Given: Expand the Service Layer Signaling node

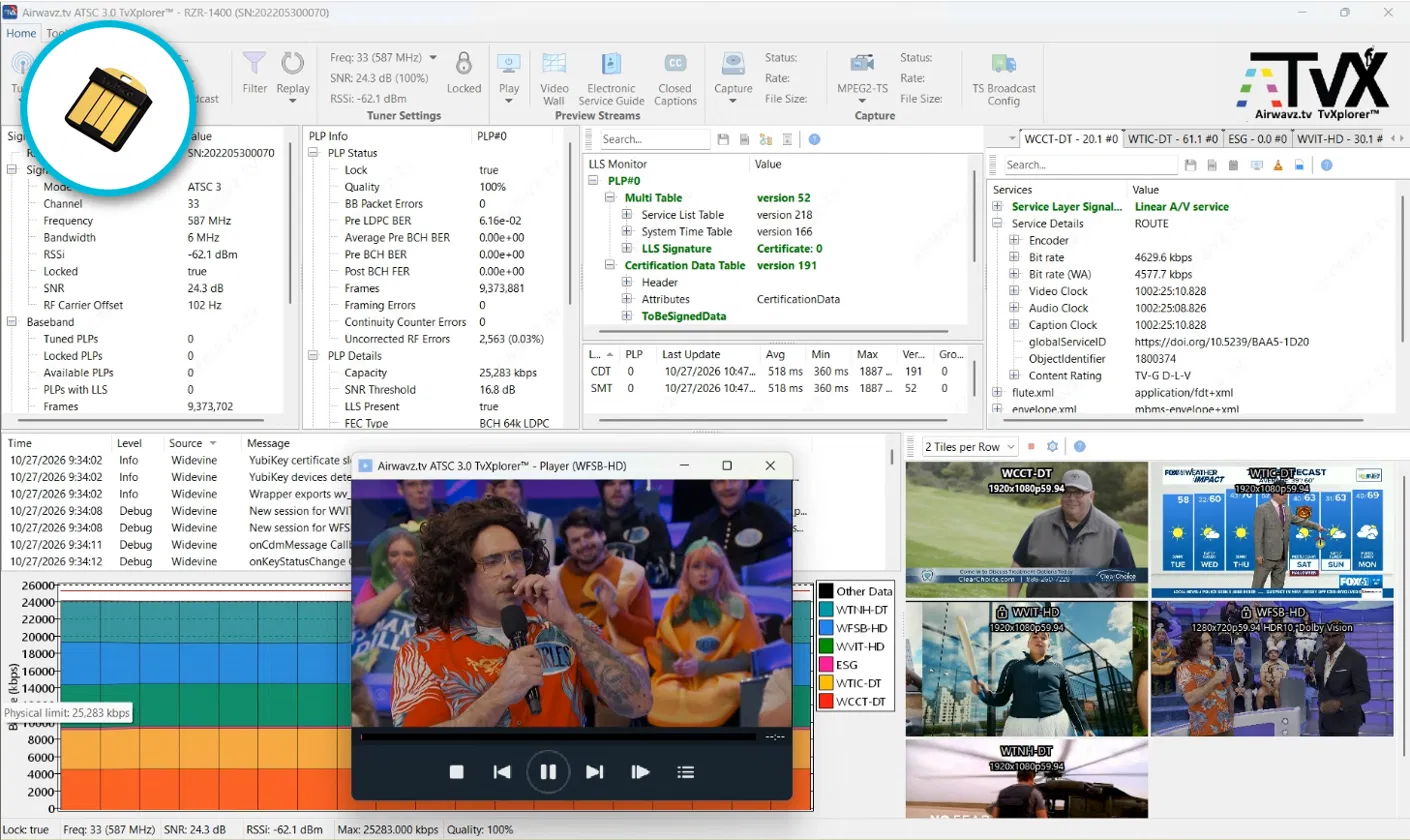Looking at the screenshot, I should (x=997, y=207).
